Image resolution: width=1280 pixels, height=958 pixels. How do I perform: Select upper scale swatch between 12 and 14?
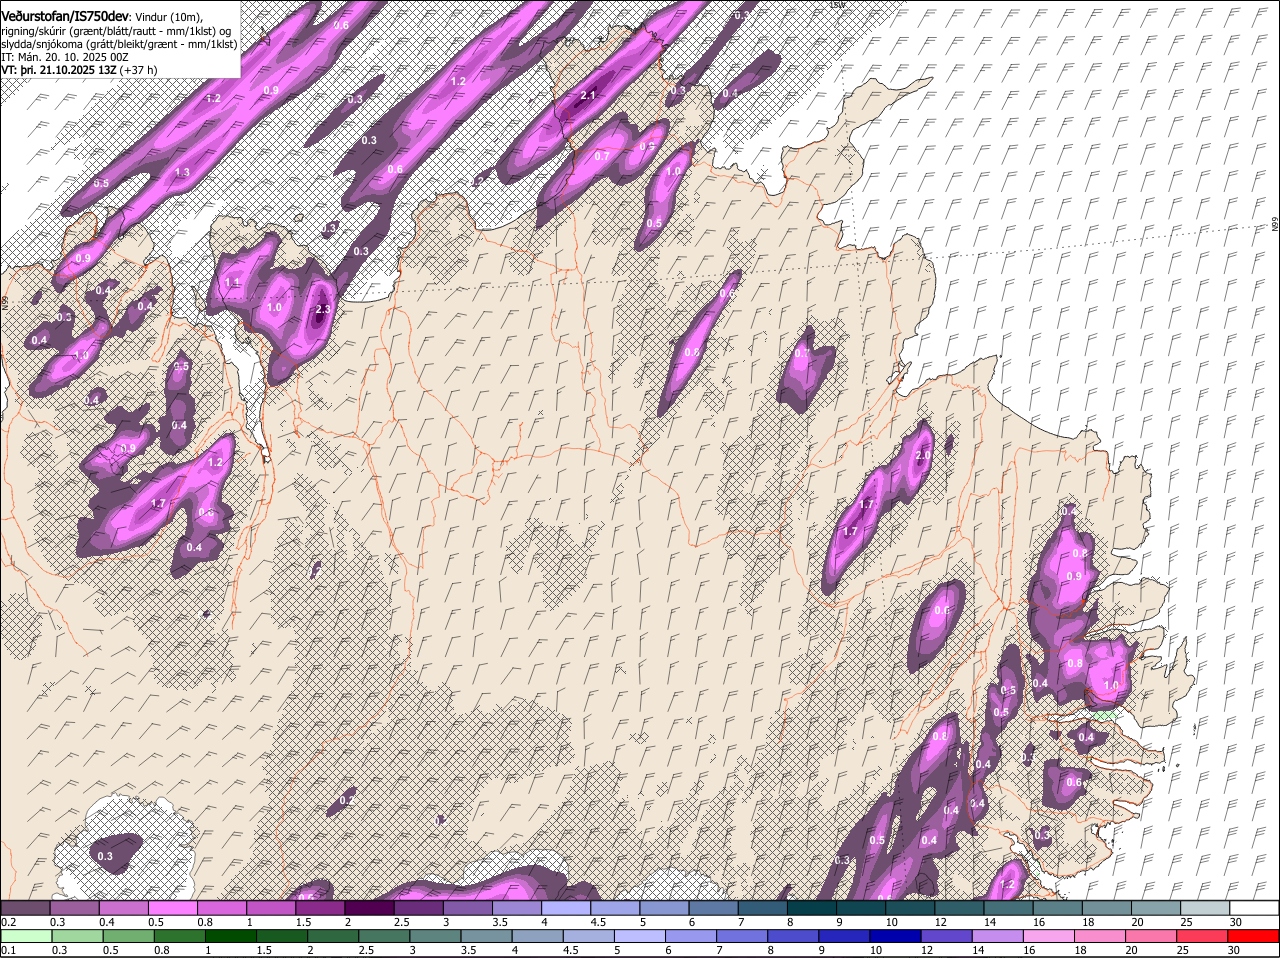click(960, 908)
